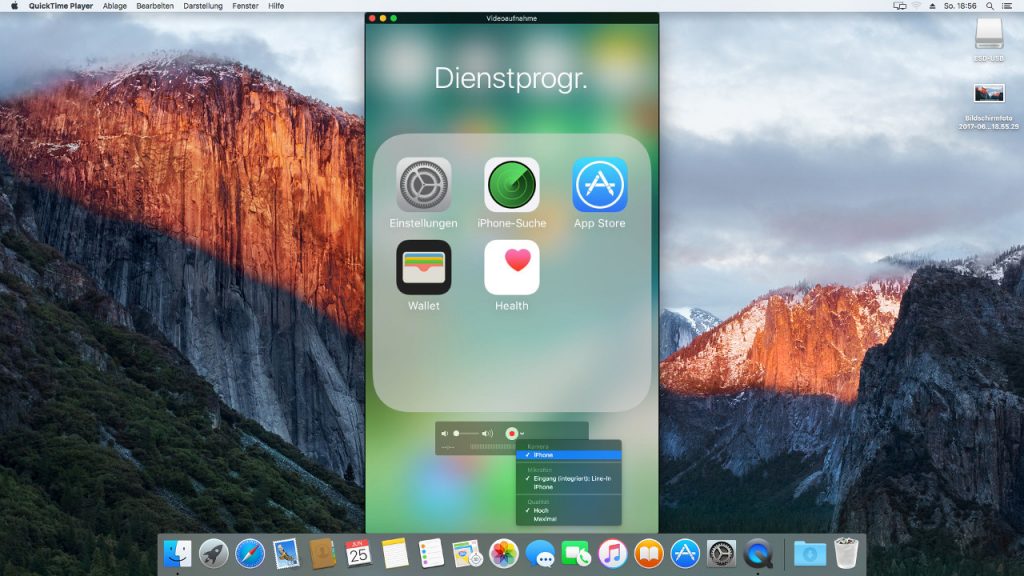Open App Store in Dienstprogr. folder
Viewport: 1024px width, 576px height.
click(600, 185)
